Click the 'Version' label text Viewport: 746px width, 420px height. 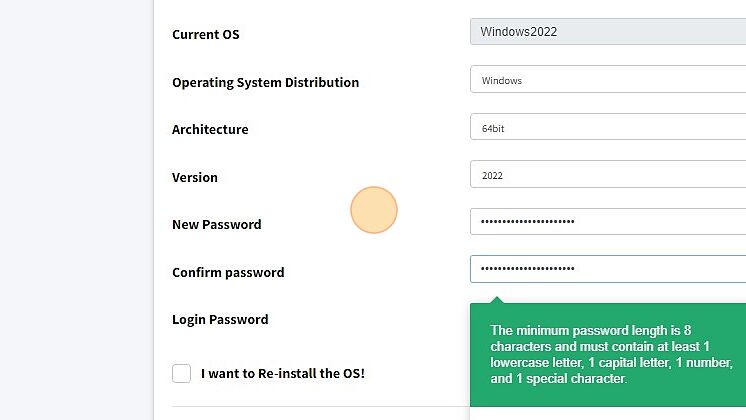tap(195, 177)
